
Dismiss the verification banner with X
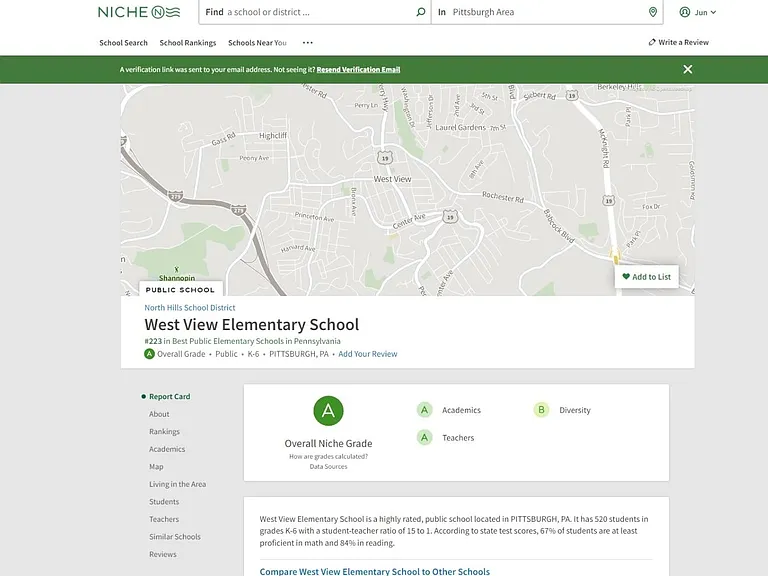point(688,70)
